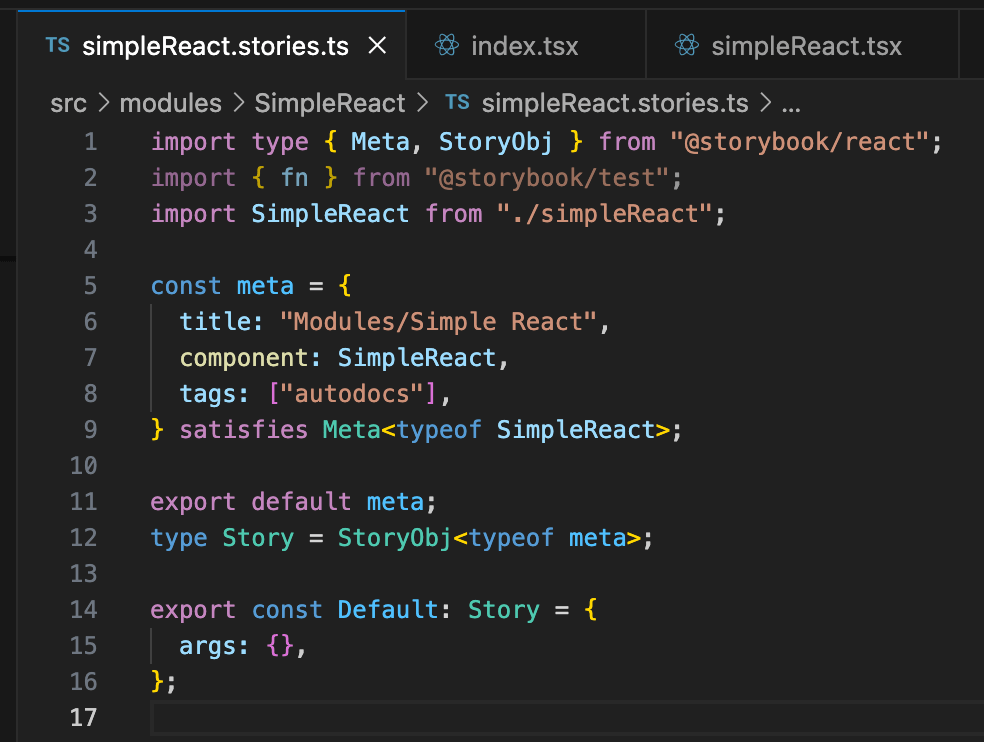Click the TS icon on simpleReact.stories.ts tab
Screen dimensions: 984x742
point(58,46)
